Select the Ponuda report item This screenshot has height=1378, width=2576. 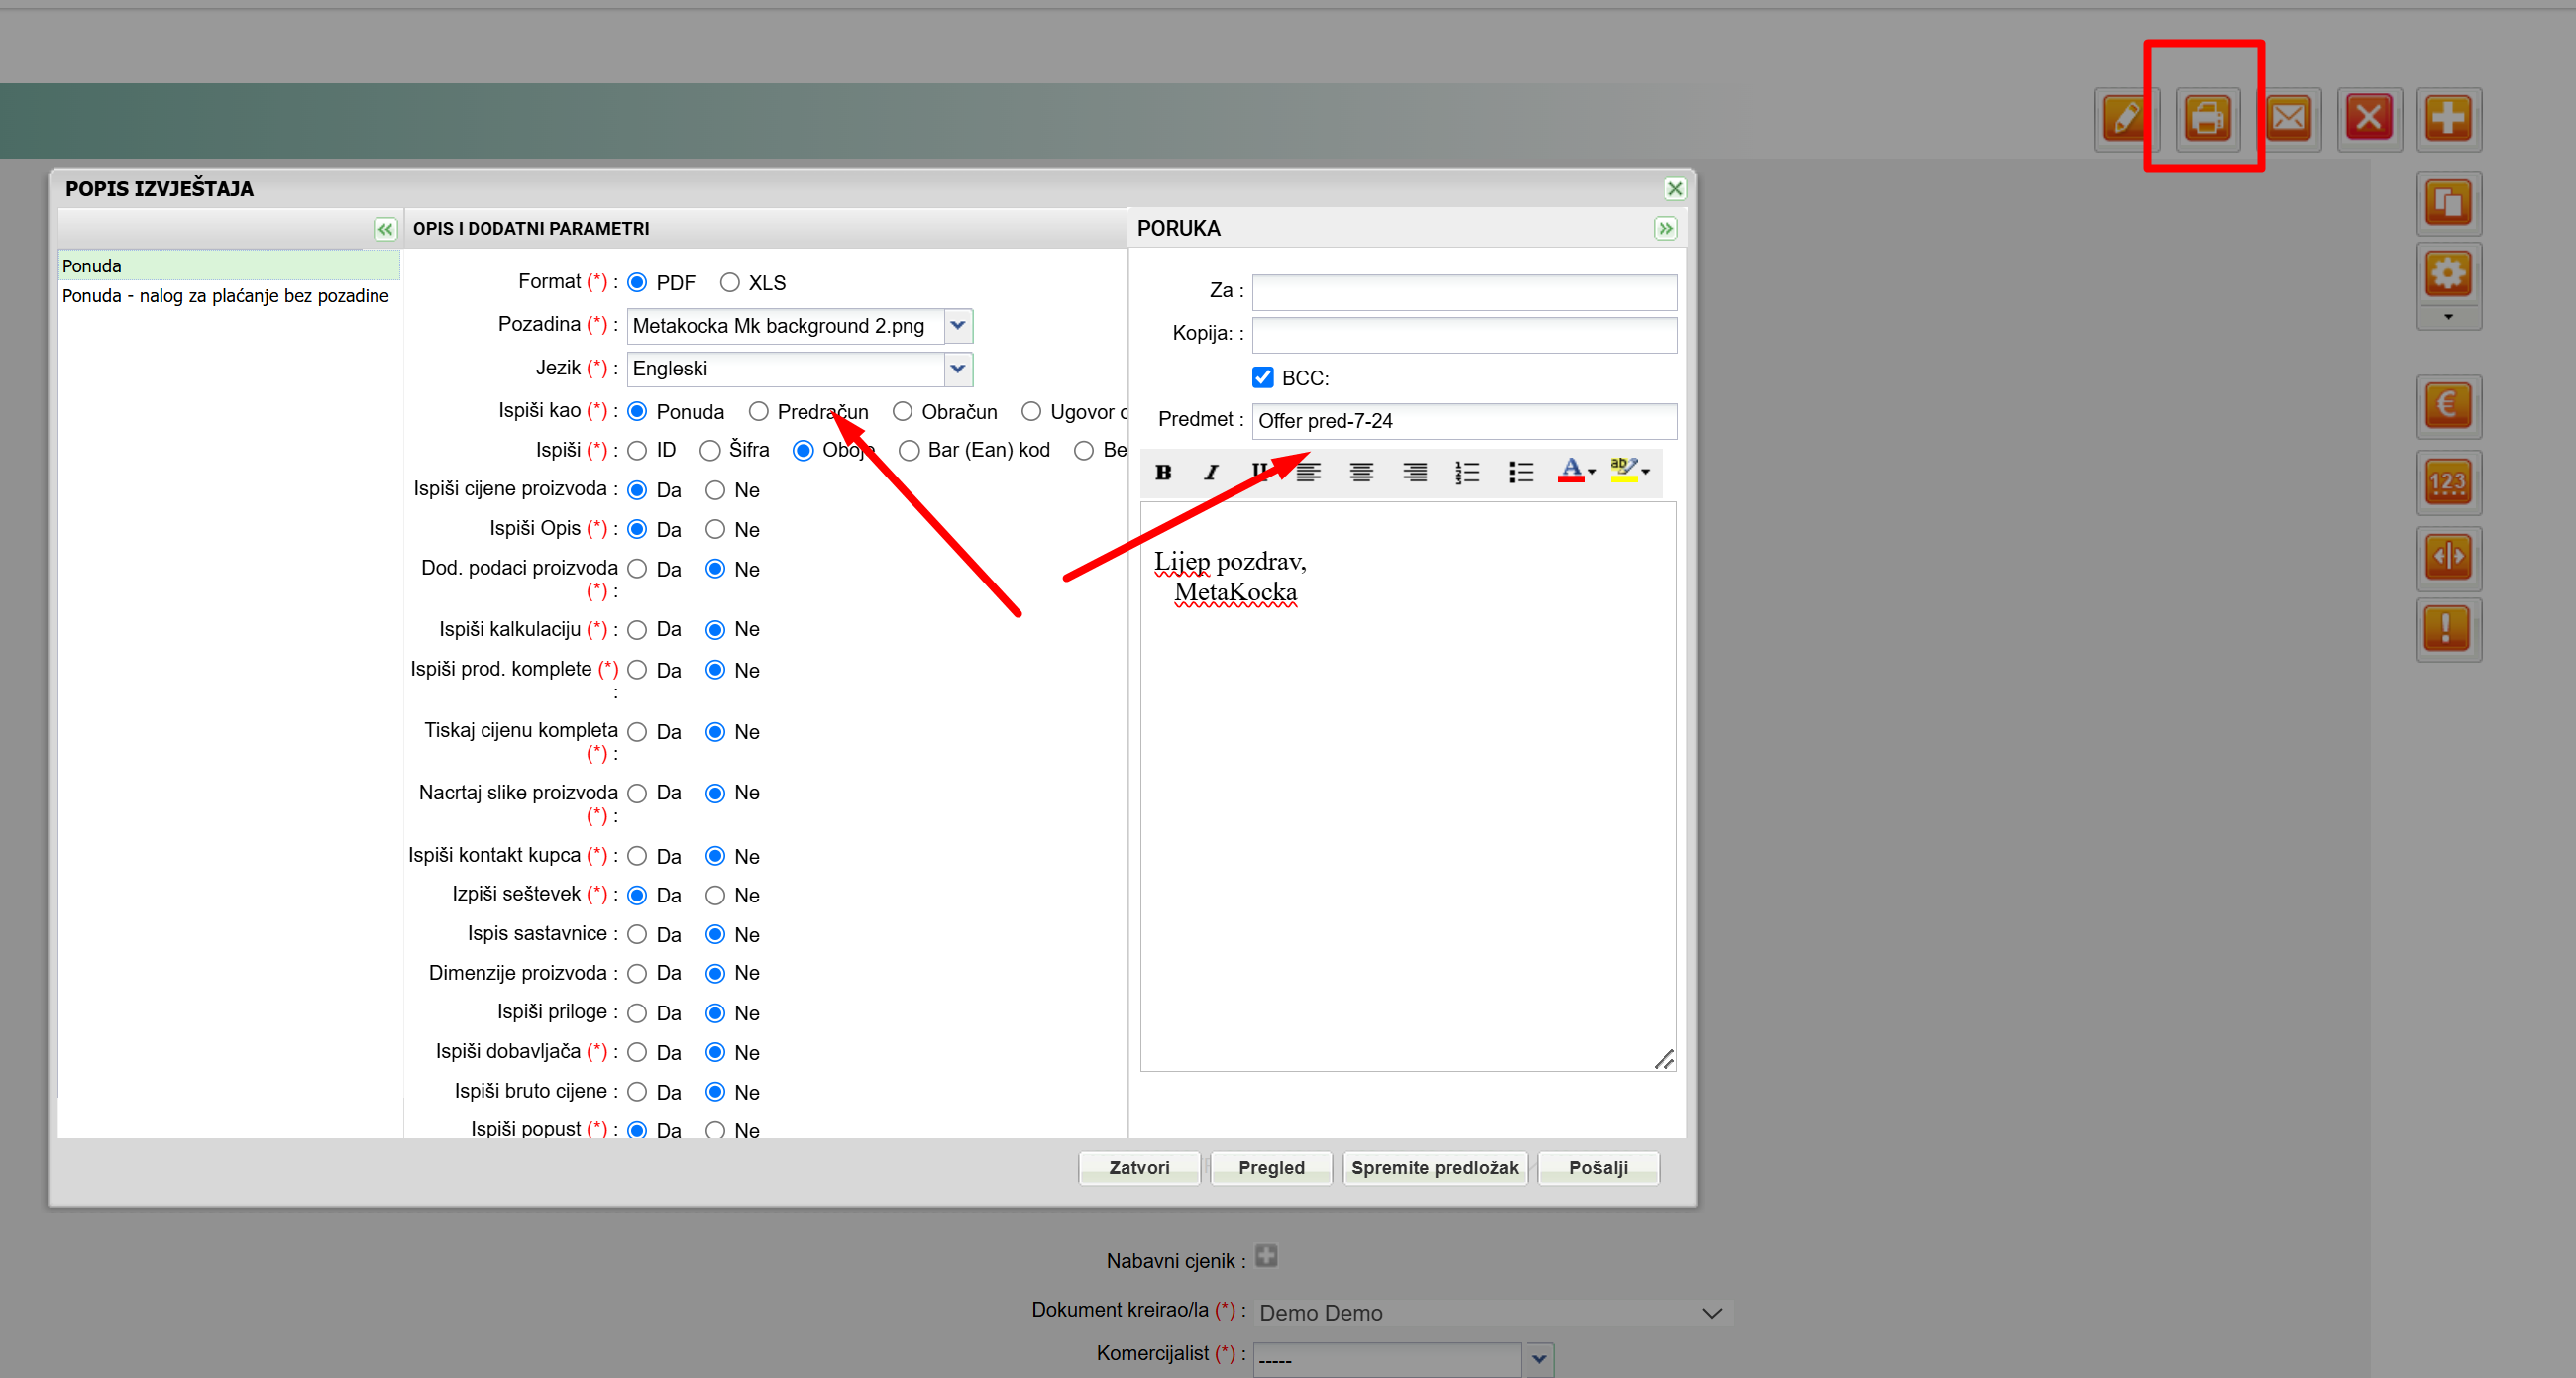click(x=92, y=266)
